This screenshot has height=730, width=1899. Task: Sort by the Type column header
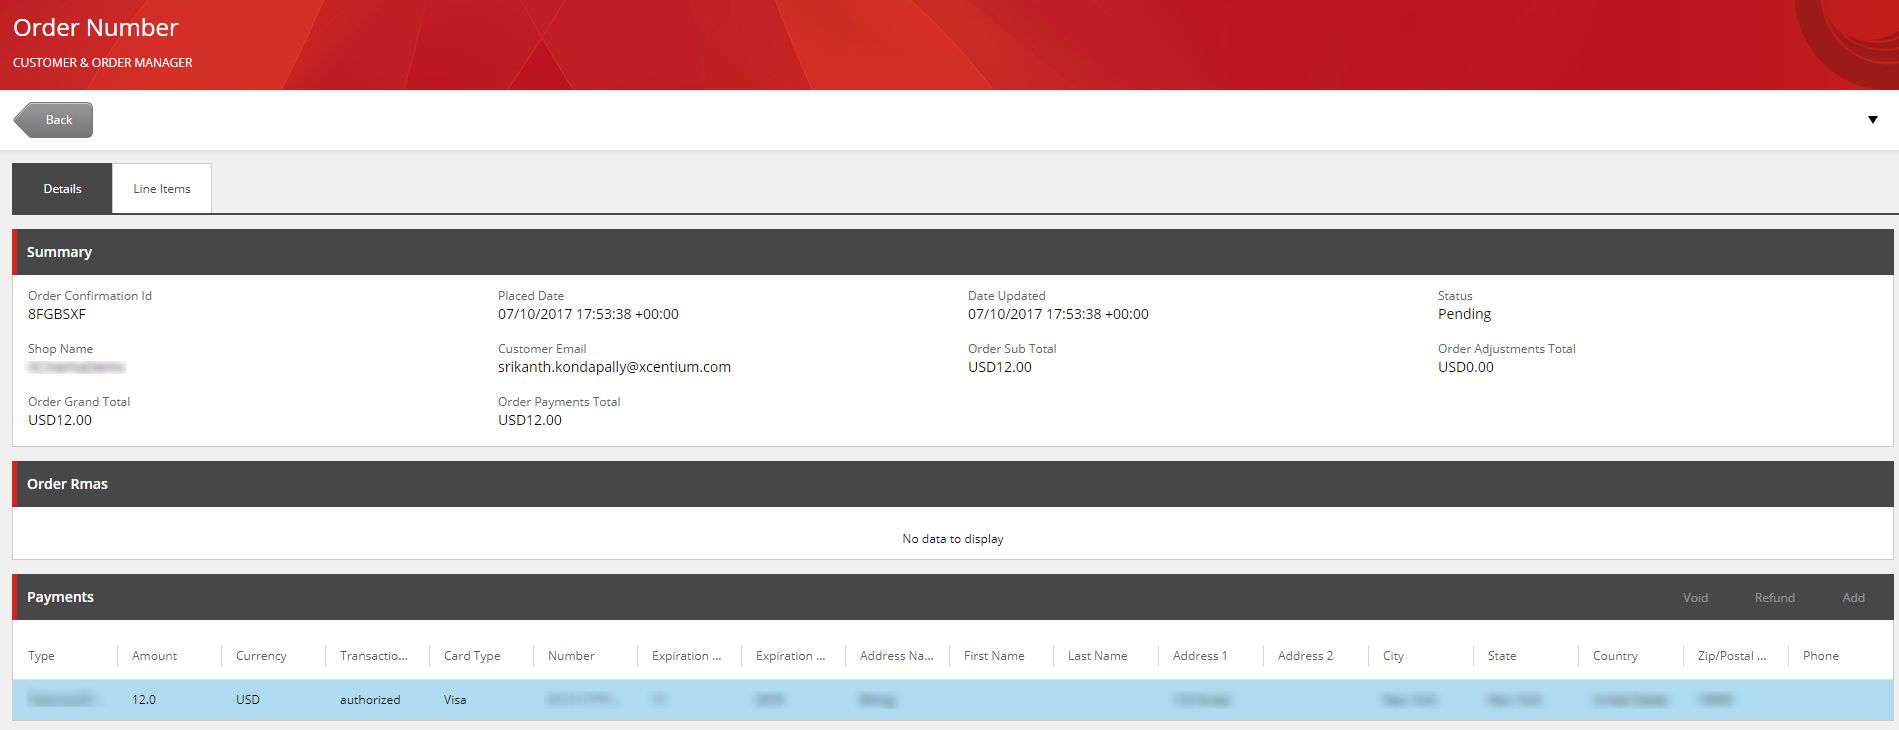[x=41, y=656]
